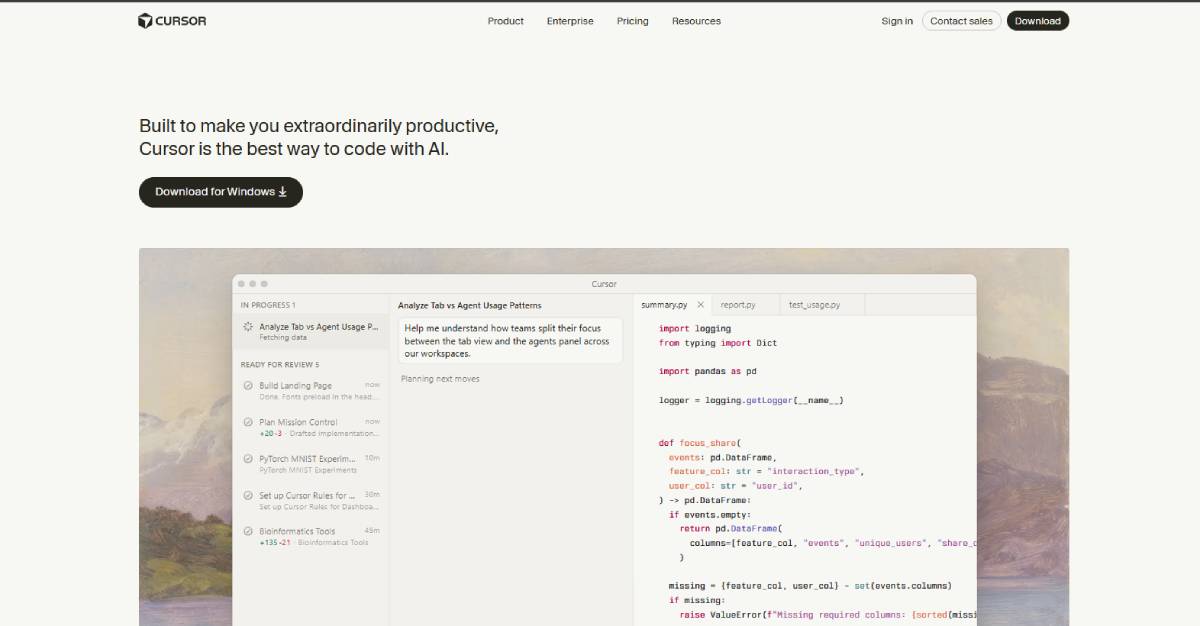Image resolution: width=1200 pixels, height=626 pixels.
Task: Click the +135 -21 diff stats text
Action: (x=275, y=543)
